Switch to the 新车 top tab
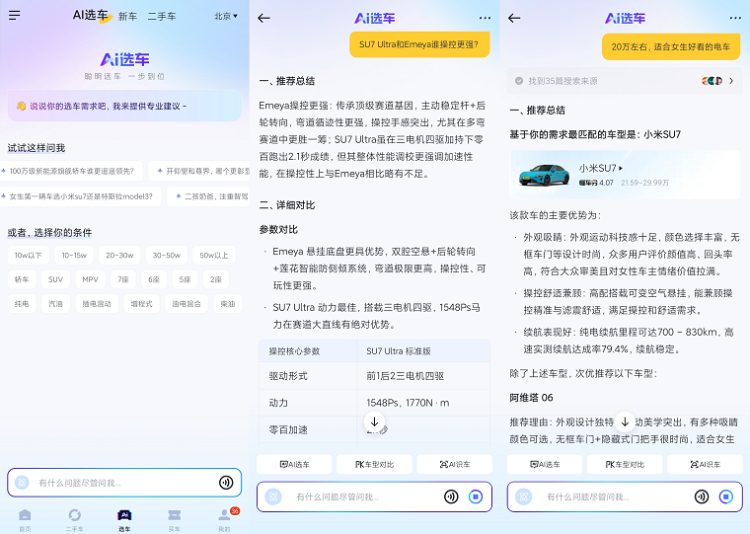 (x=128, y=16)
